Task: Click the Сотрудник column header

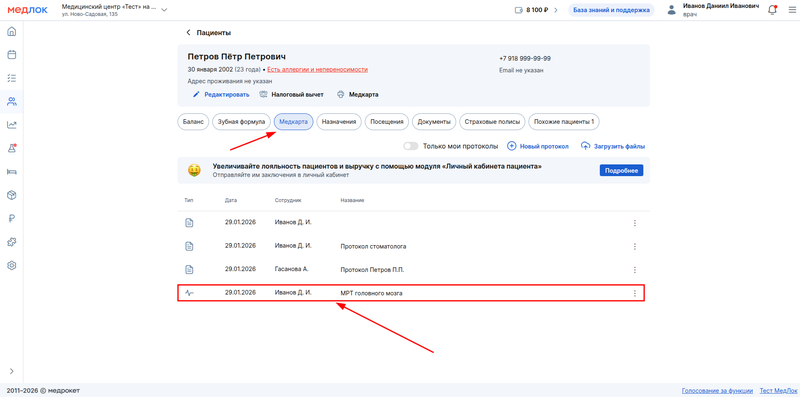Action: tap(288, 201)
